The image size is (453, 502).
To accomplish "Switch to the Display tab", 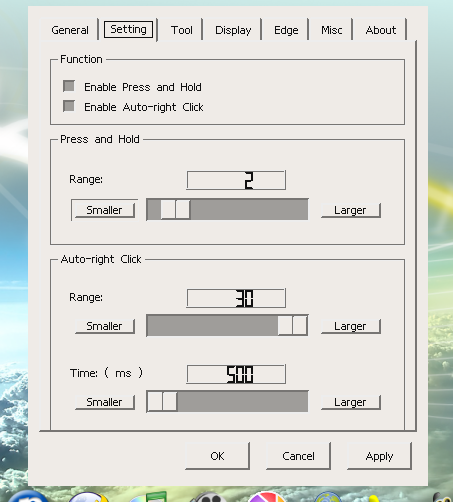I will (x=233, y=30).
